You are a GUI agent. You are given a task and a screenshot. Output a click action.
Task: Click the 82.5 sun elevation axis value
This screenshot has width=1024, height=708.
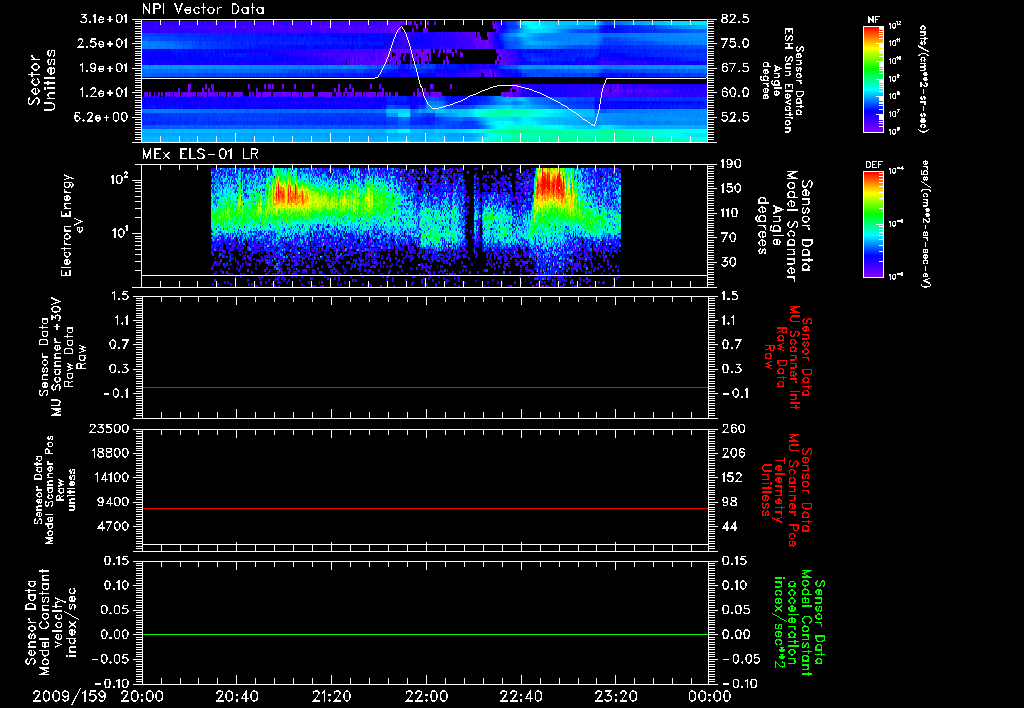click(x=735, y=19)
